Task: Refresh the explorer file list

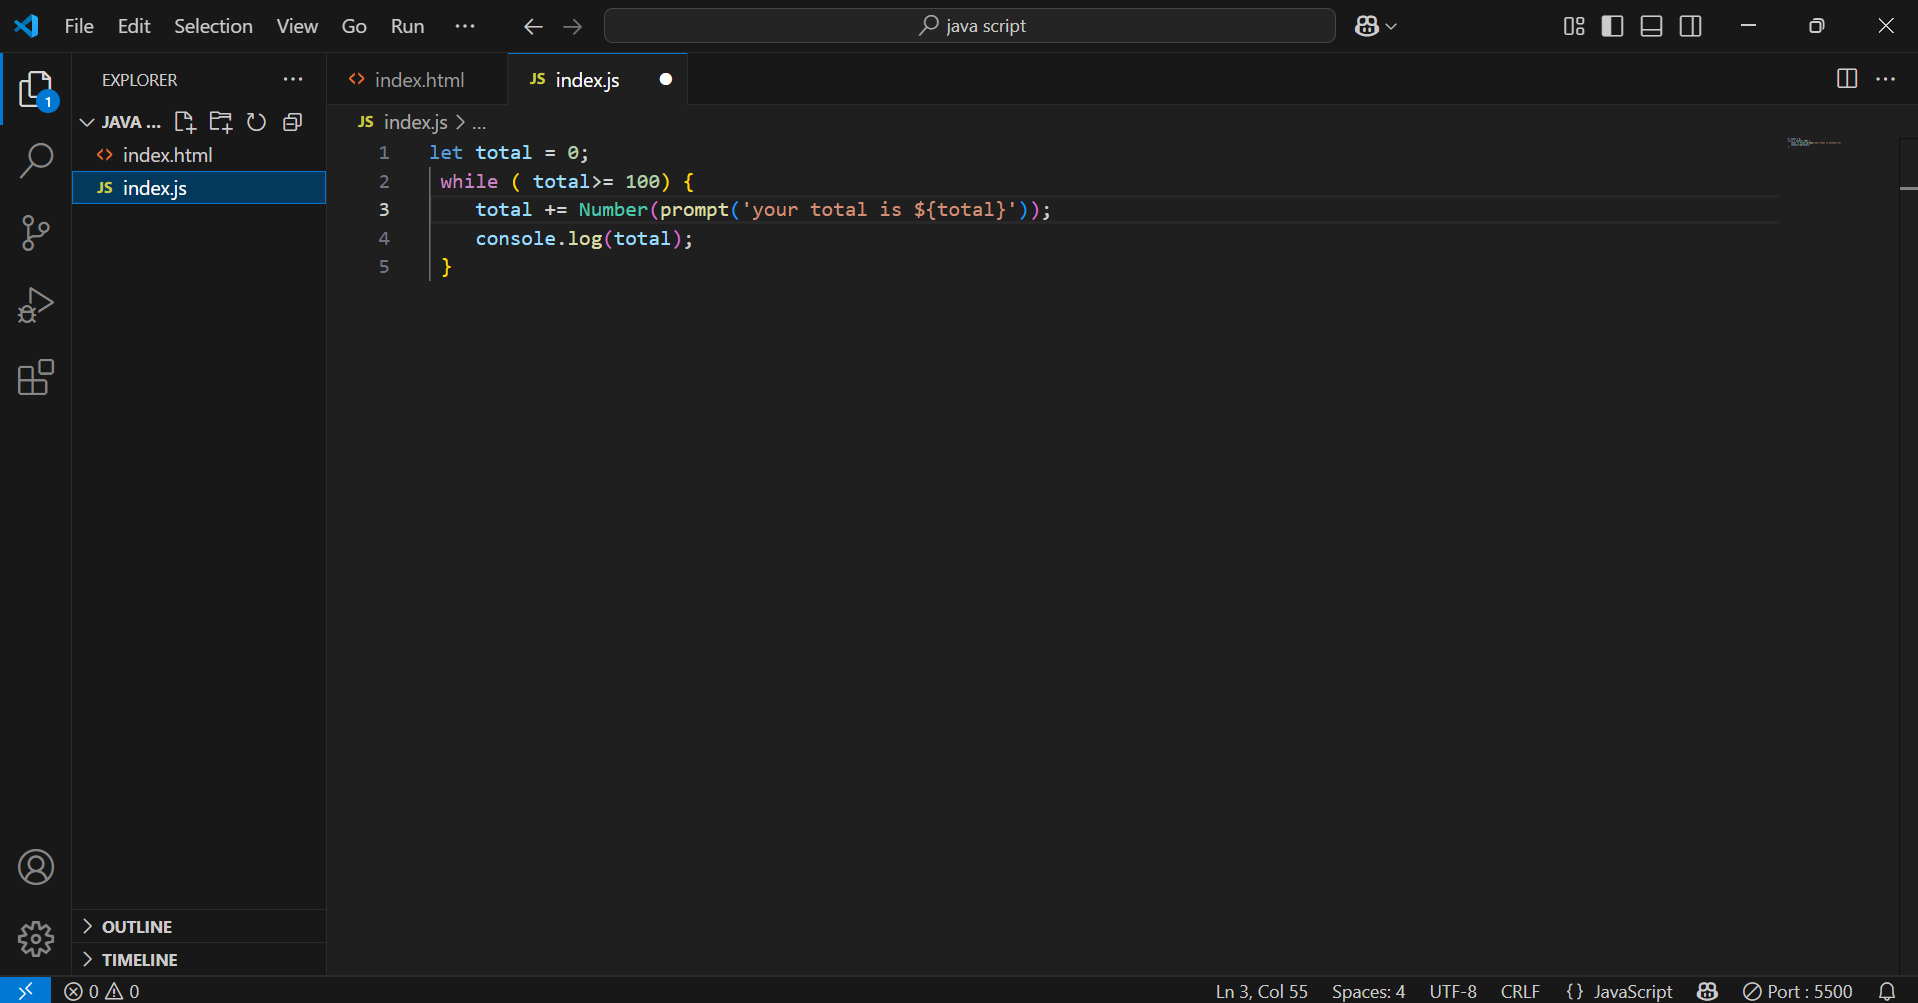Action: pos(256,122)
